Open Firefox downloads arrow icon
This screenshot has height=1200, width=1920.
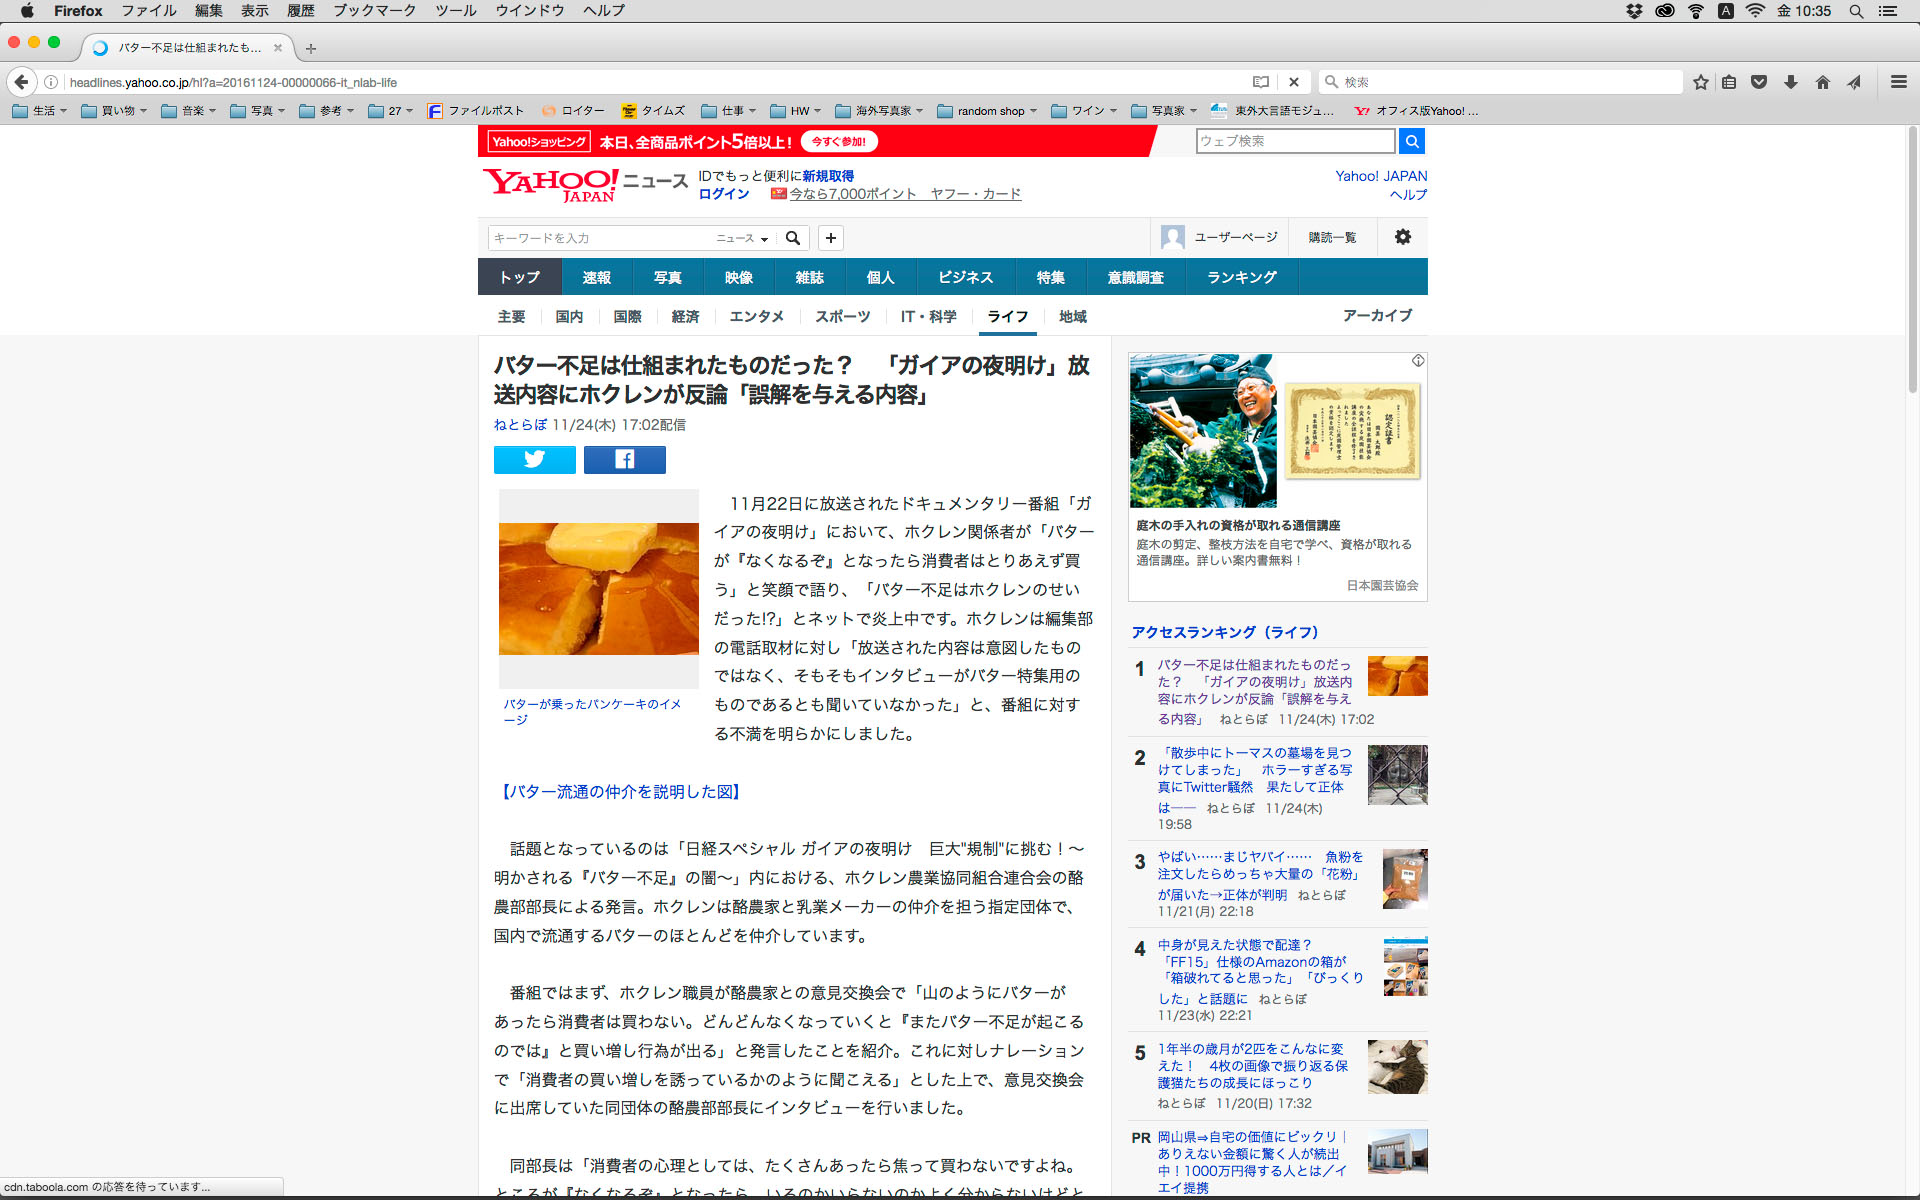pos(1791,82)
